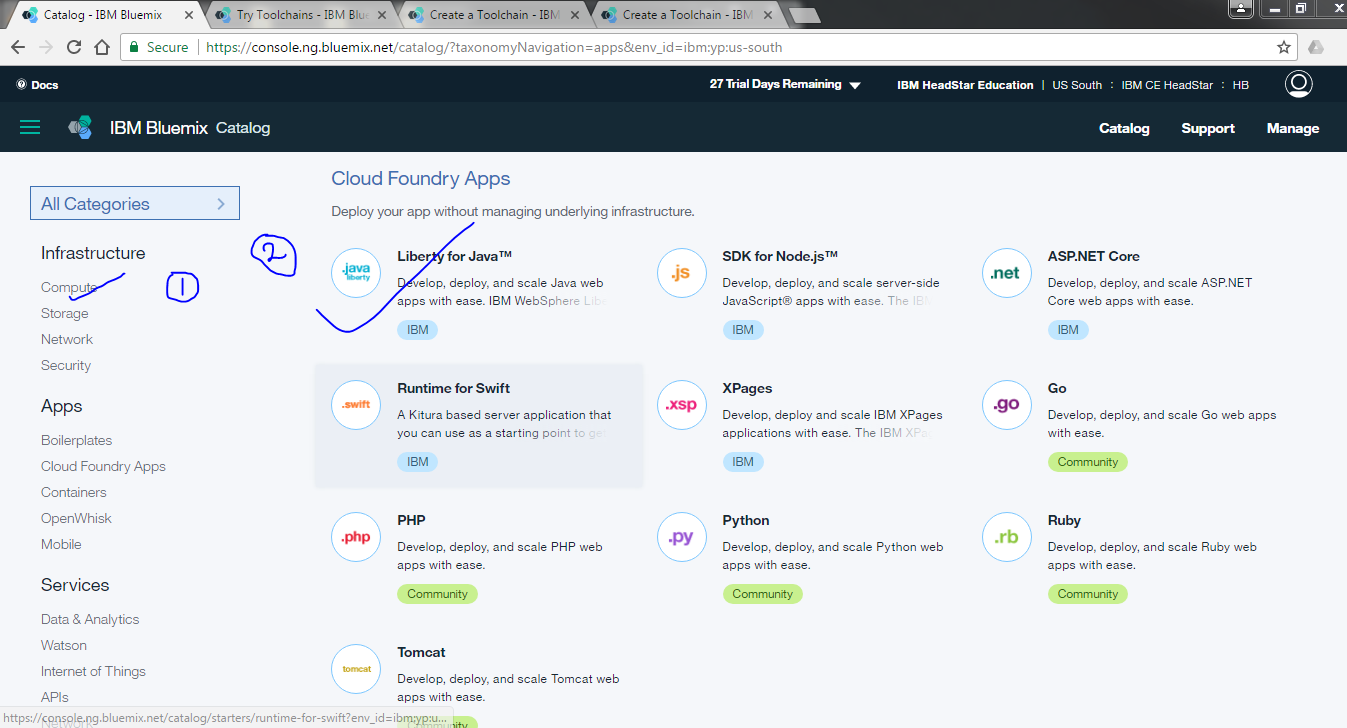Image resolution: width=1347 pixels, height=728 pixels.
Task: Open Tomcat runtime icon
Action: pyautogui.click(x=356, y=669)
